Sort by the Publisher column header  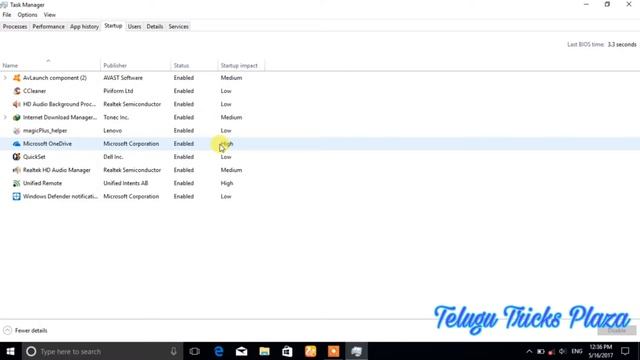point(136,65)
